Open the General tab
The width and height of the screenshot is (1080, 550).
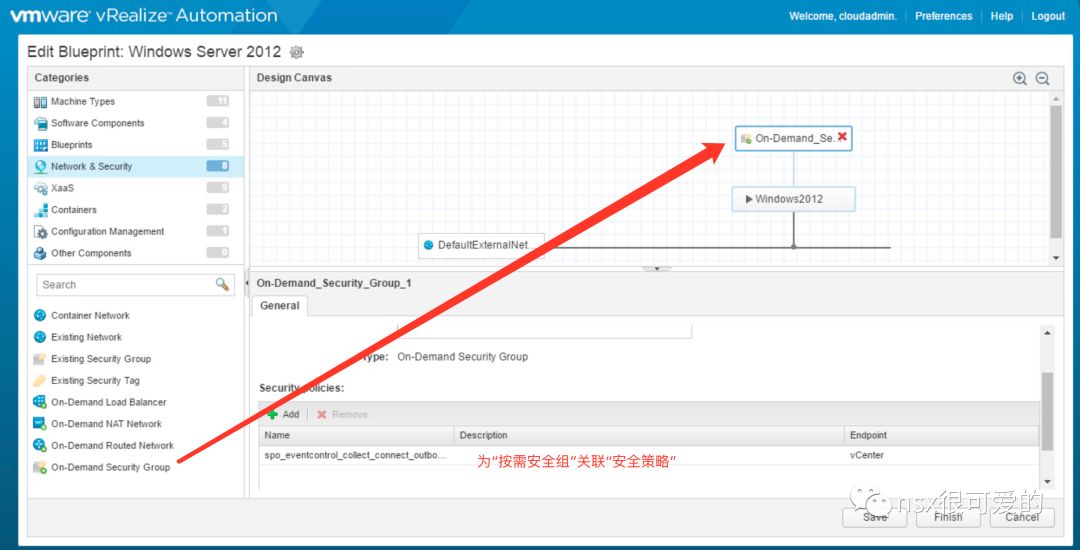point(280,306)
